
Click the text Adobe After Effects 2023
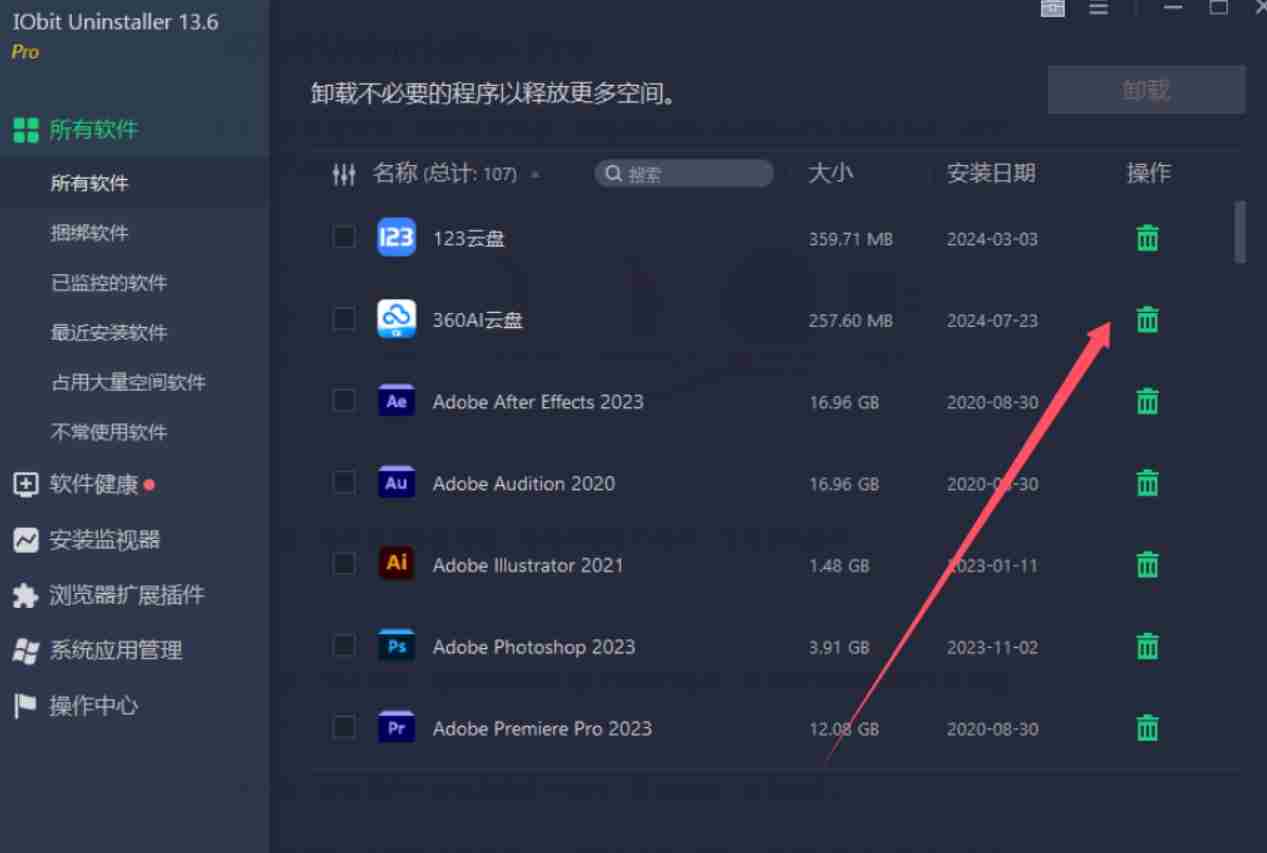pyautogui.click(x=538, y=402)
